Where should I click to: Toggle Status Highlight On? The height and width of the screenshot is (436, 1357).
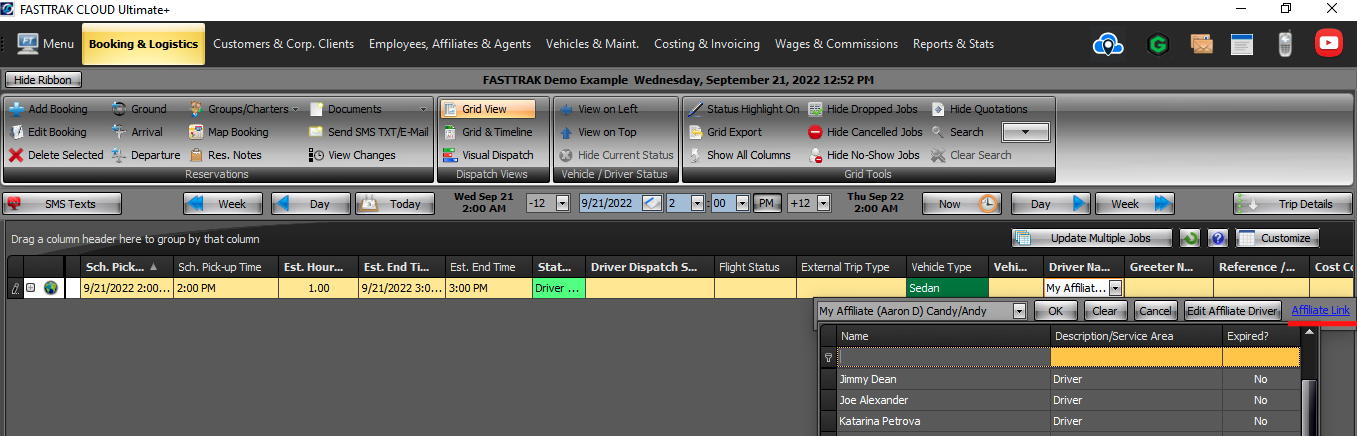click(x=744, y=109)
